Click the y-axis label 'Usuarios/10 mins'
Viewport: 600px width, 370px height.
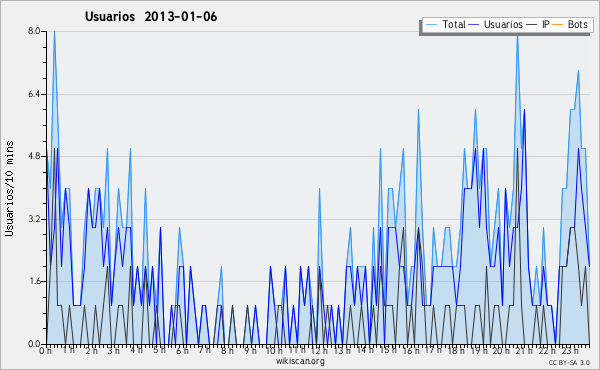(9, 188)
